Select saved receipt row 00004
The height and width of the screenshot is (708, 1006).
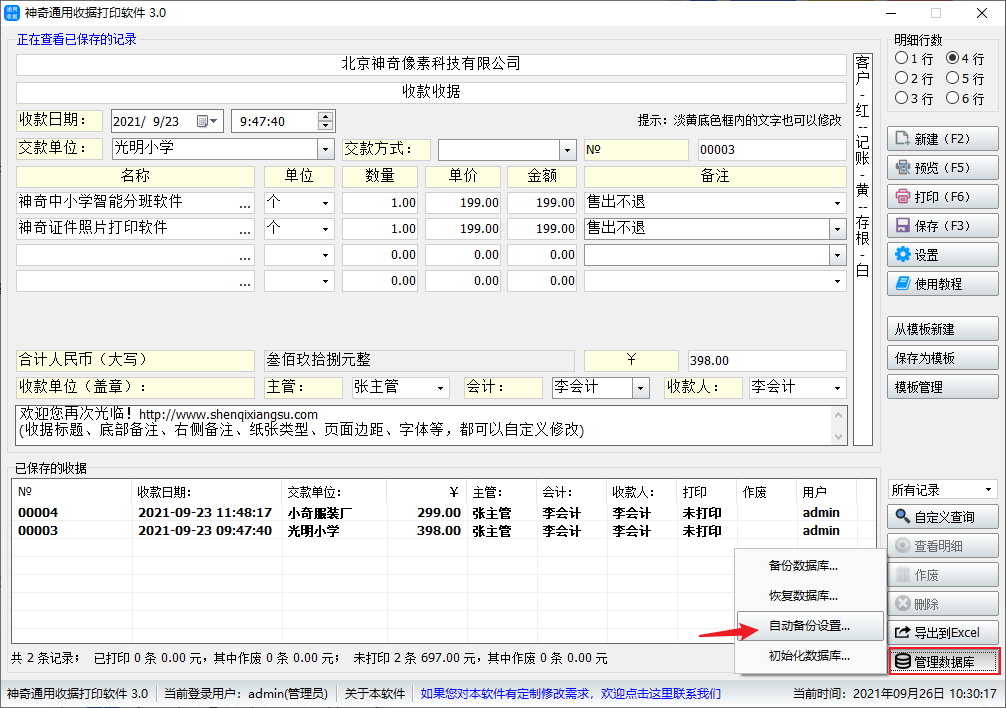point(443,512)
